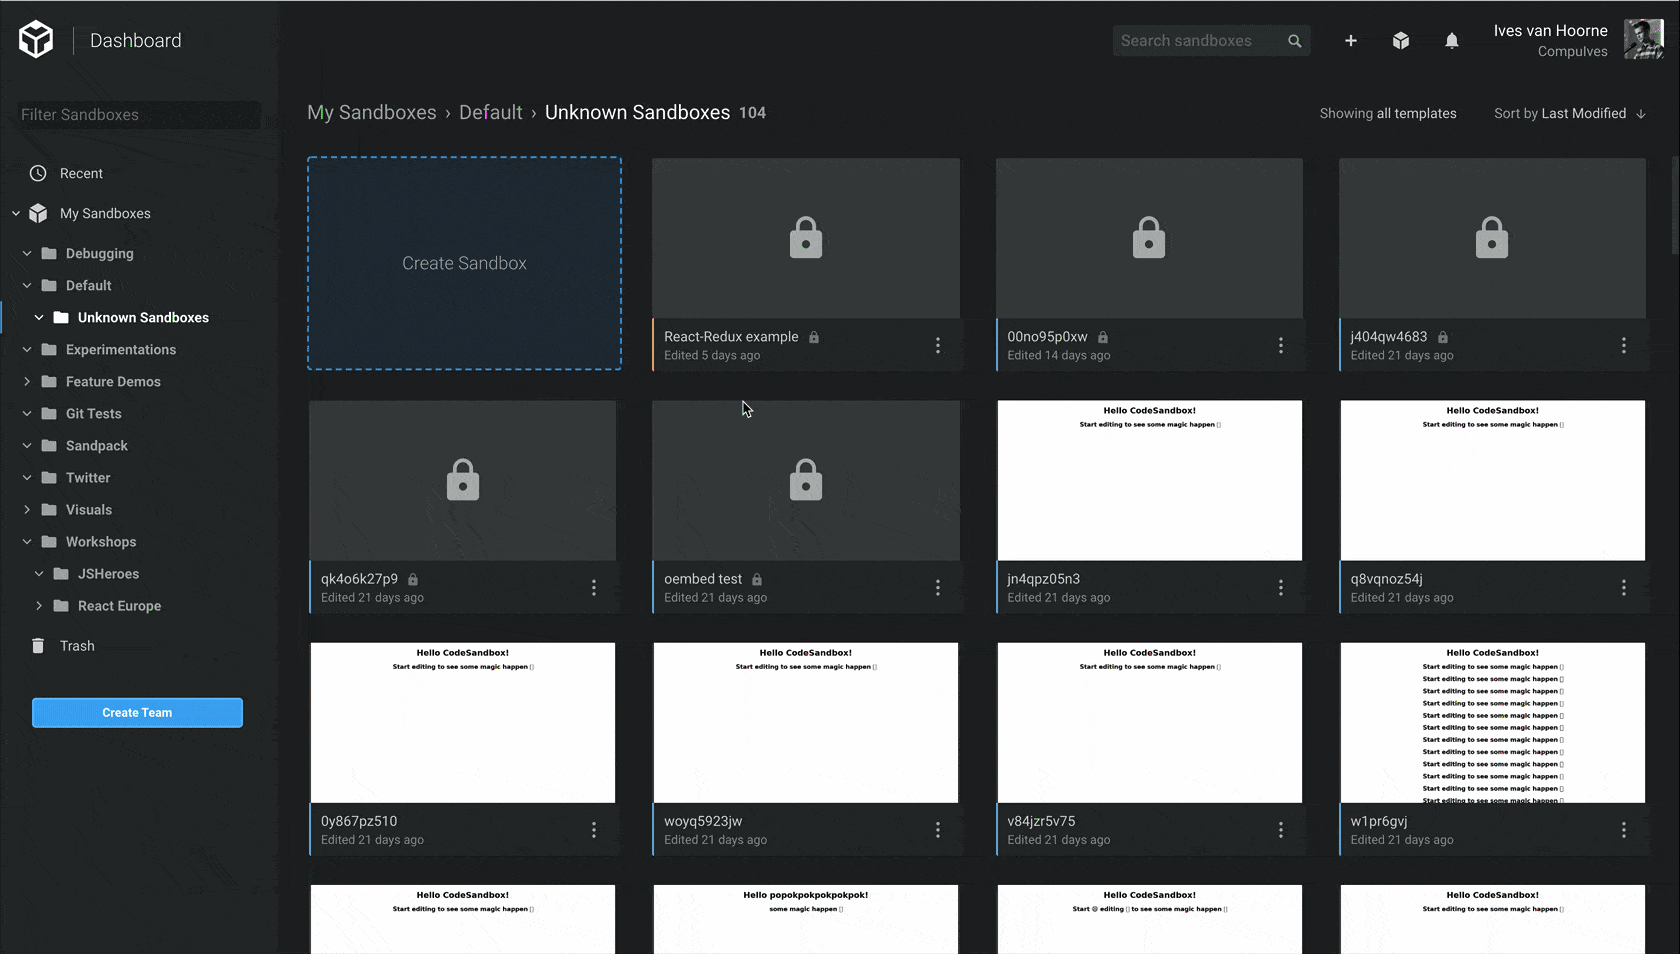Screen dimensions: 1680x954
Task: Select Recent with the clock icon
Action: (x=80, y=173)
